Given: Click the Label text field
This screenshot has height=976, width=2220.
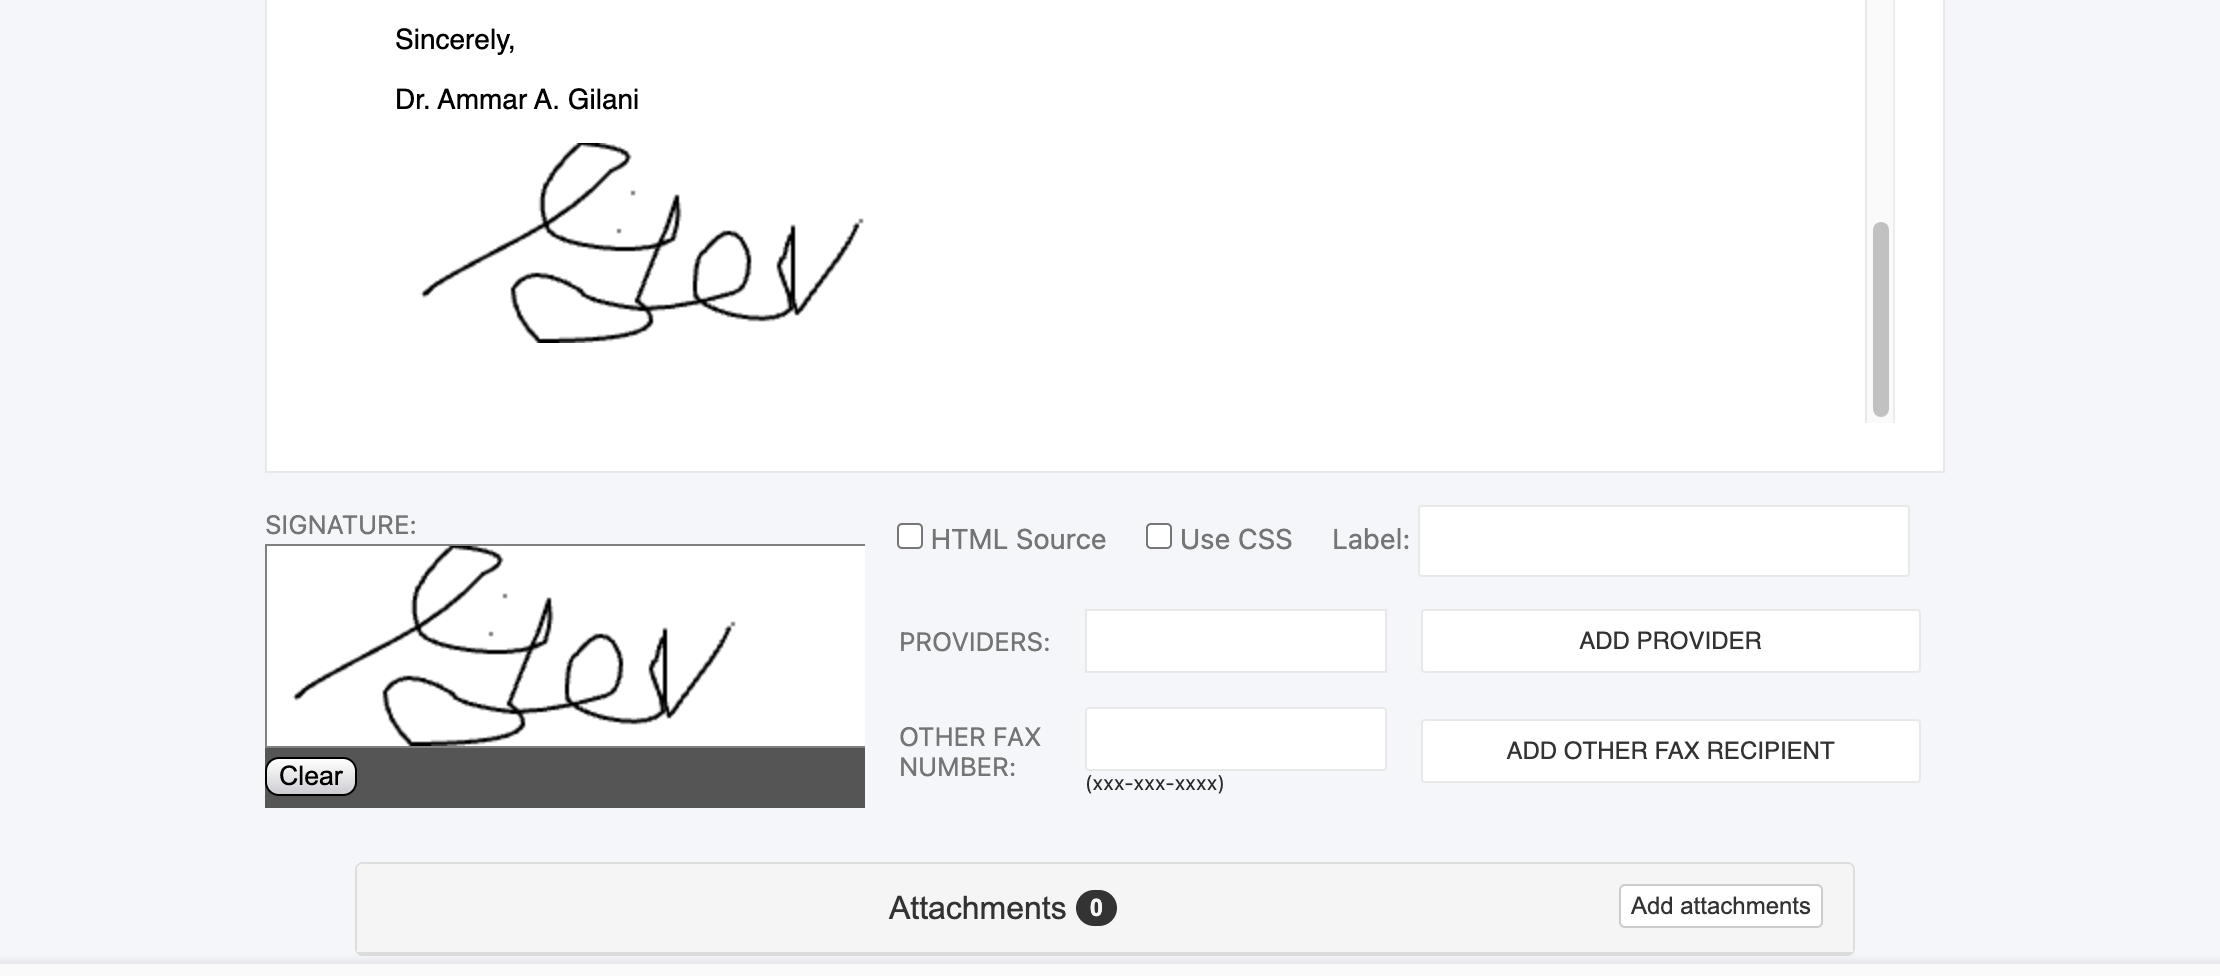Looking at the screenshot, I should [x=1664, y=541].
